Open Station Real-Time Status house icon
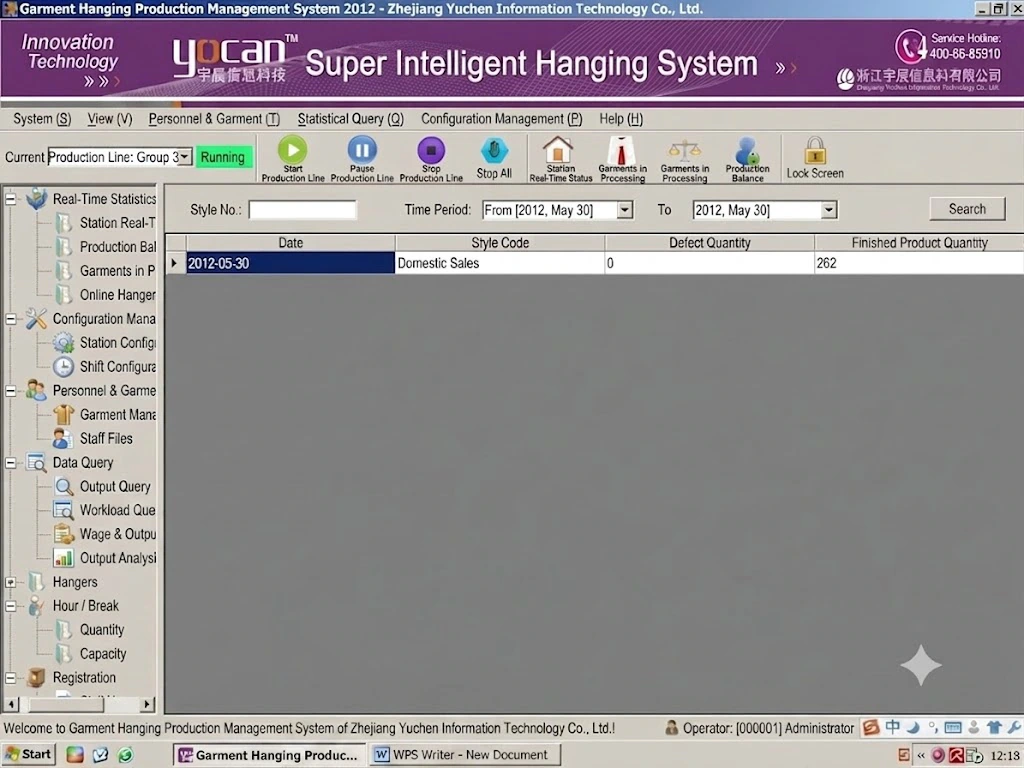 (x=558, y=150)
